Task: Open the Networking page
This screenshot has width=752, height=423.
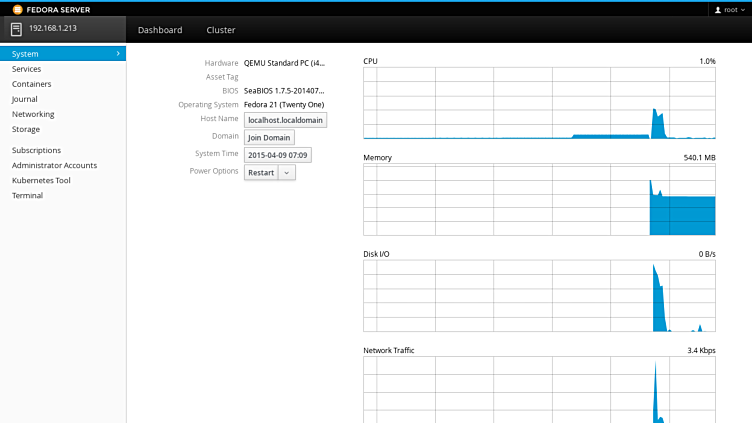Action: coord(33,114)
